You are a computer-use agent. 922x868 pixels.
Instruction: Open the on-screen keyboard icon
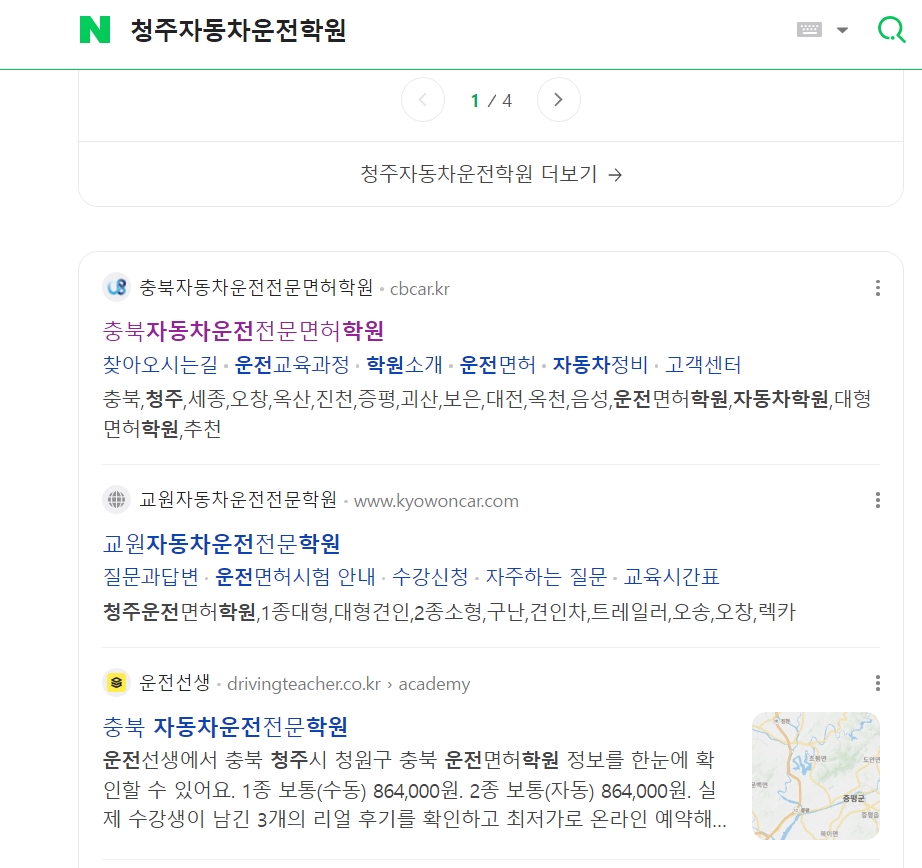tap(809, 29)
